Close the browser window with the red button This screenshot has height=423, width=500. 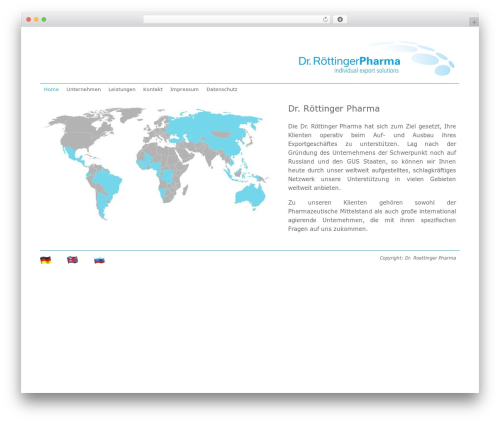29,19
